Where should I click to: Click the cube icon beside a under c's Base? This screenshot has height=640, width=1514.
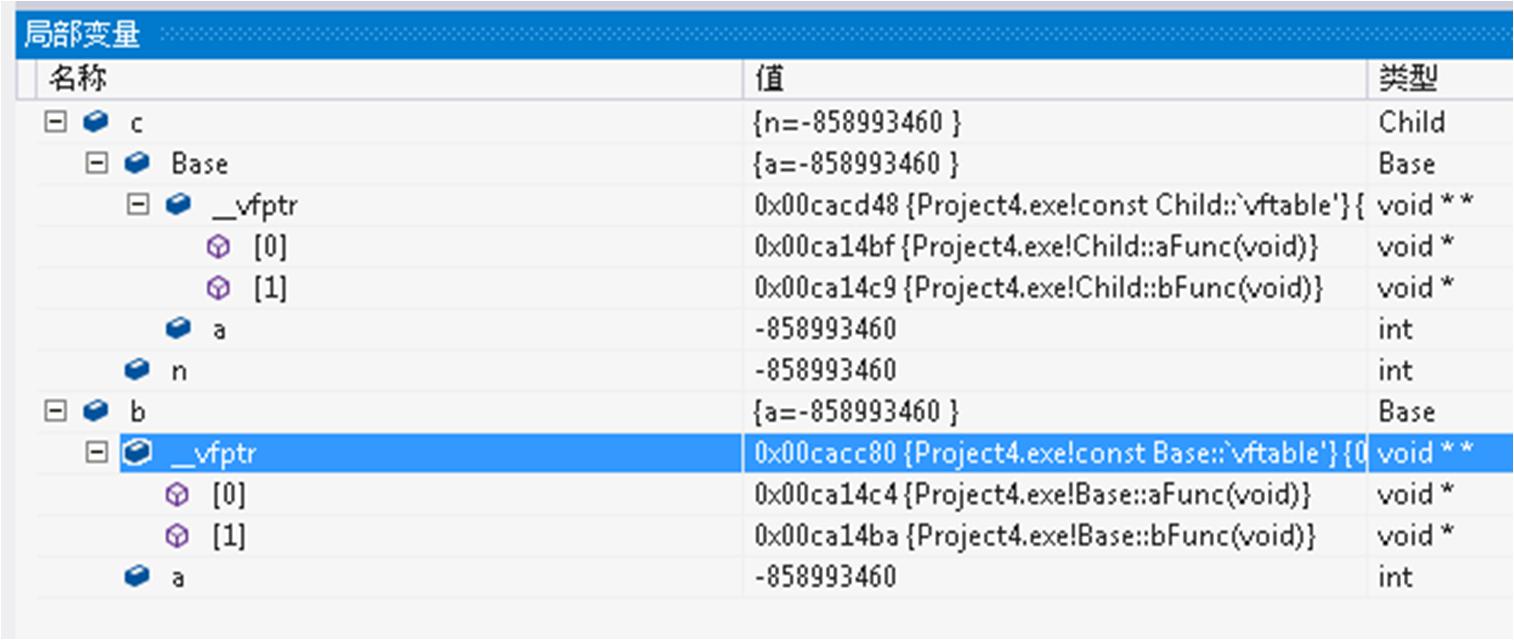point(178,328)
